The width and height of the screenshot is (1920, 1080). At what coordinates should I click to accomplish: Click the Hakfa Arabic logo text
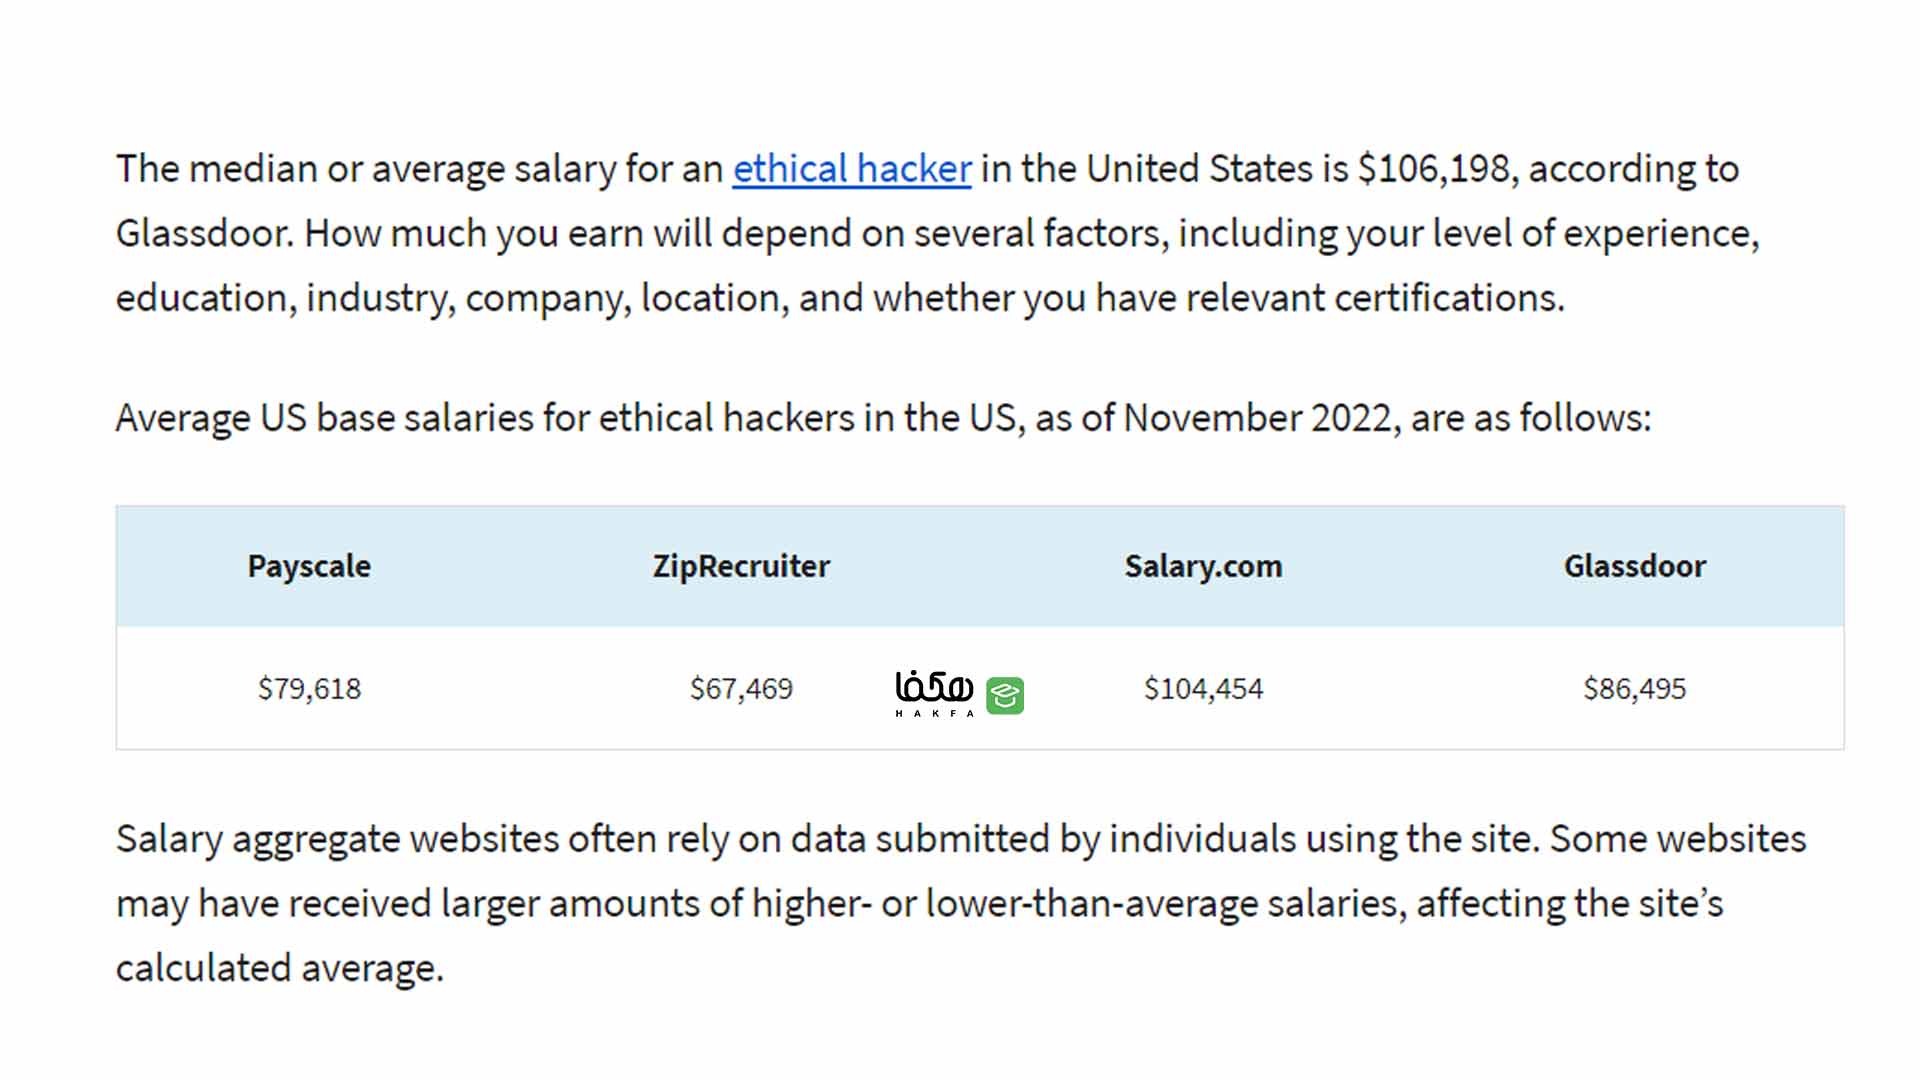[x=934, y=693]
